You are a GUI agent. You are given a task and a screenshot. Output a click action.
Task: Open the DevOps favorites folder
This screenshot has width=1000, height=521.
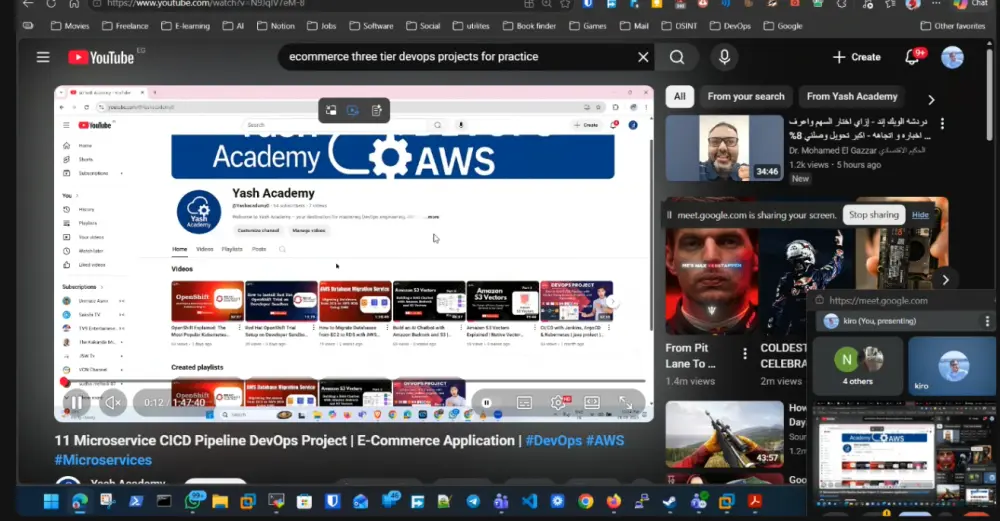pos(730,26)
